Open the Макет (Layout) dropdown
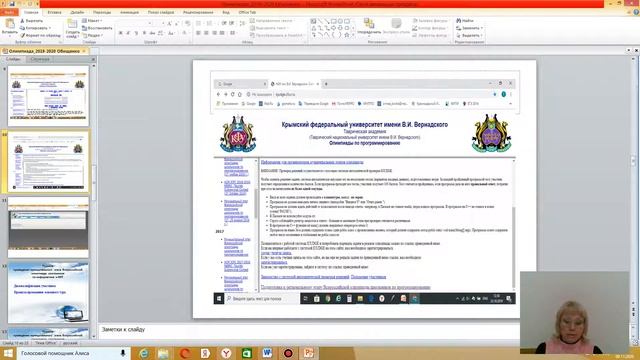 pos(93,21)
